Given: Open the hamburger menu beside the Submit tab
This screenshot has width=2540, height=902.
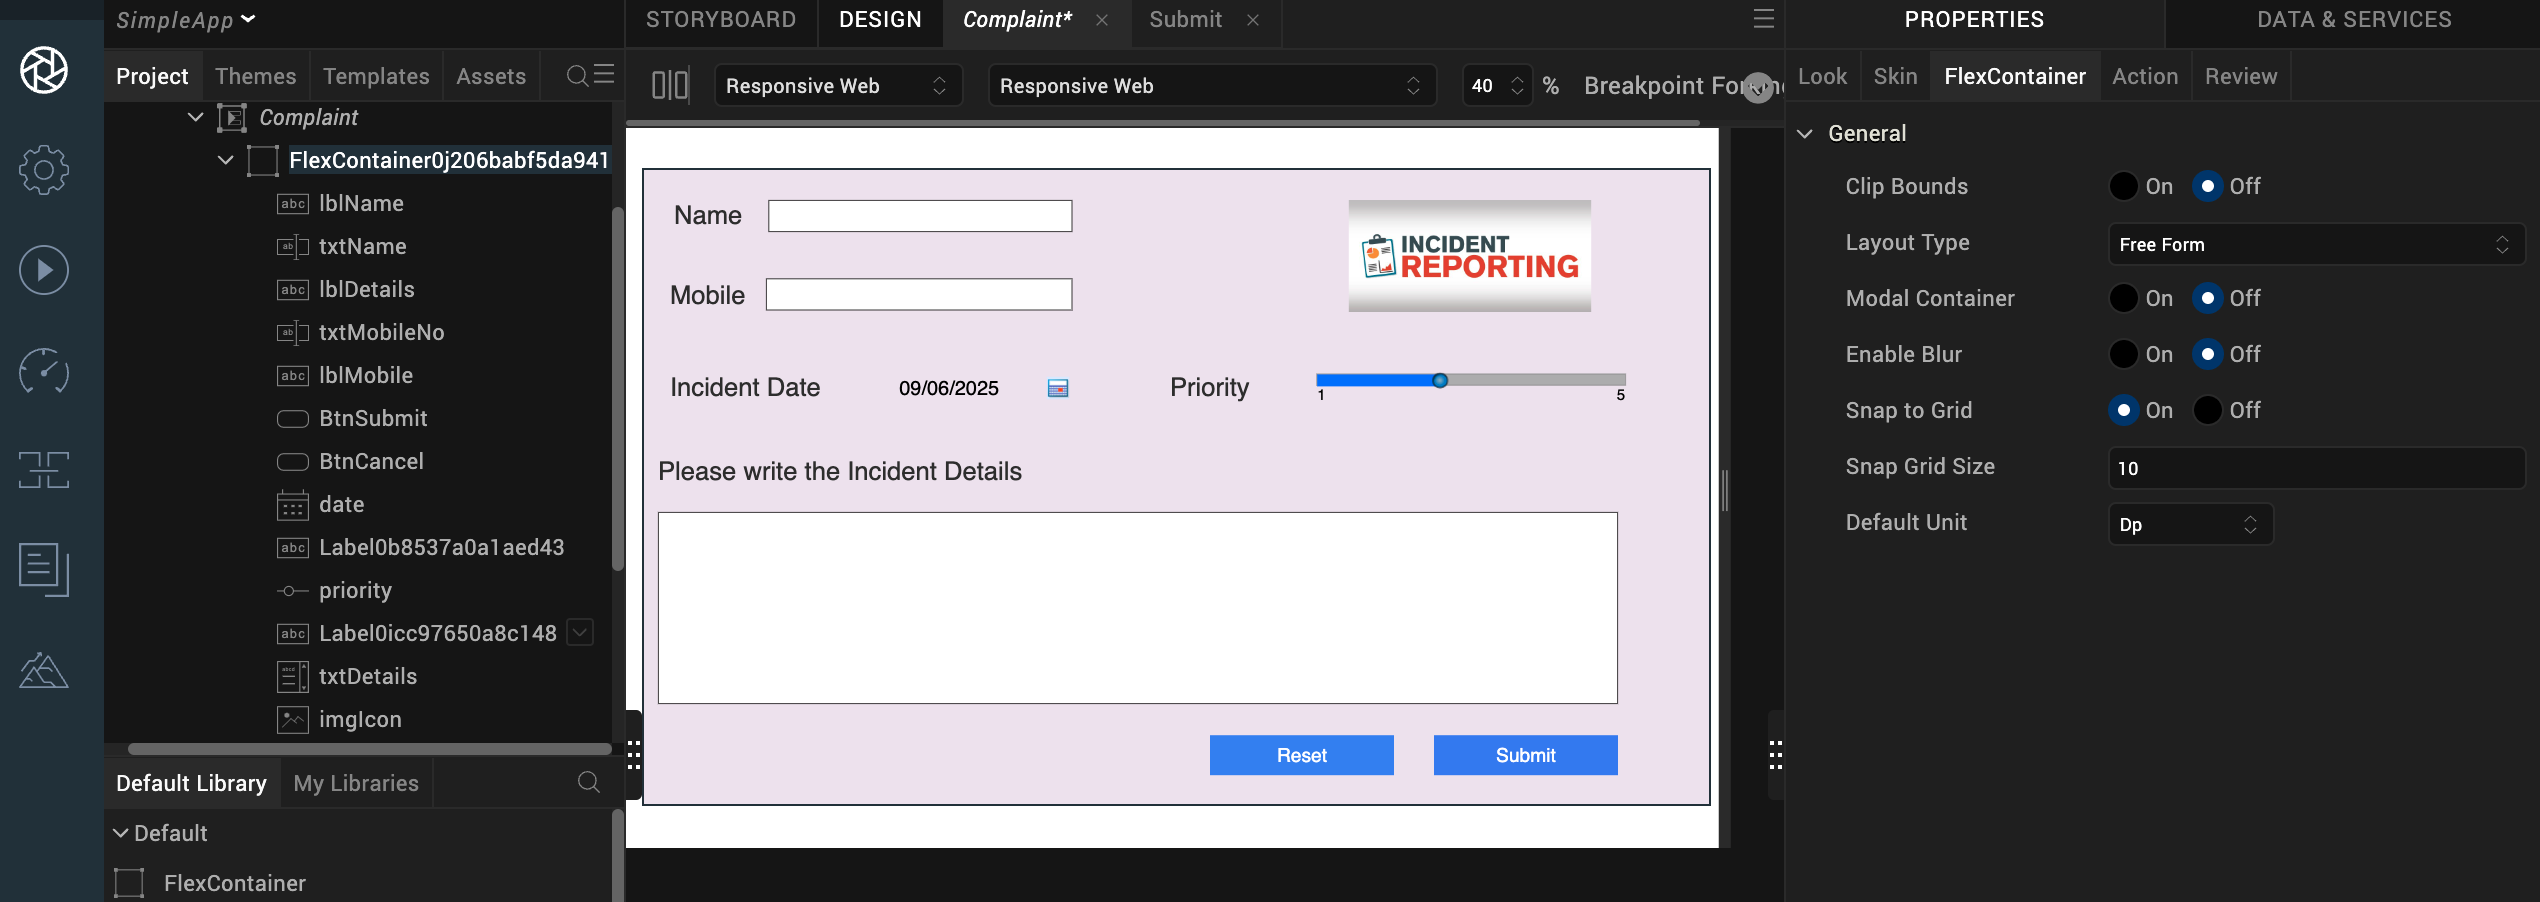Looking at the screenshot, I should point(1763,19).
